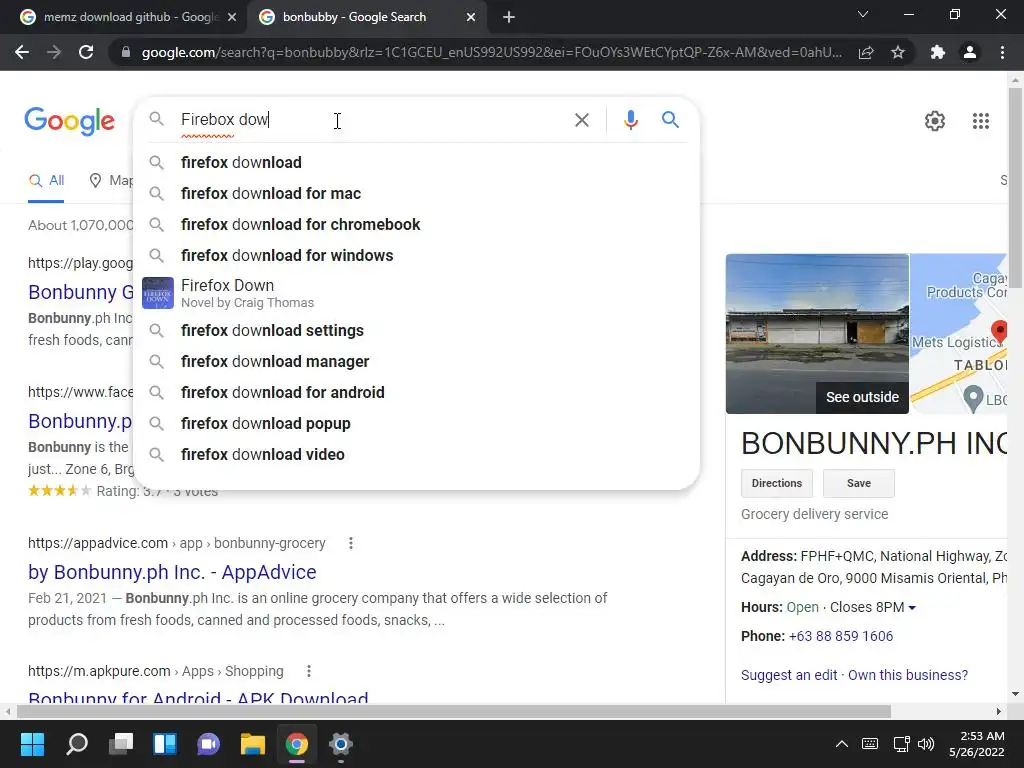Screen dimensions: 1024x768
Task: Open the Google apps grid
Action: (x=981, y=121)
